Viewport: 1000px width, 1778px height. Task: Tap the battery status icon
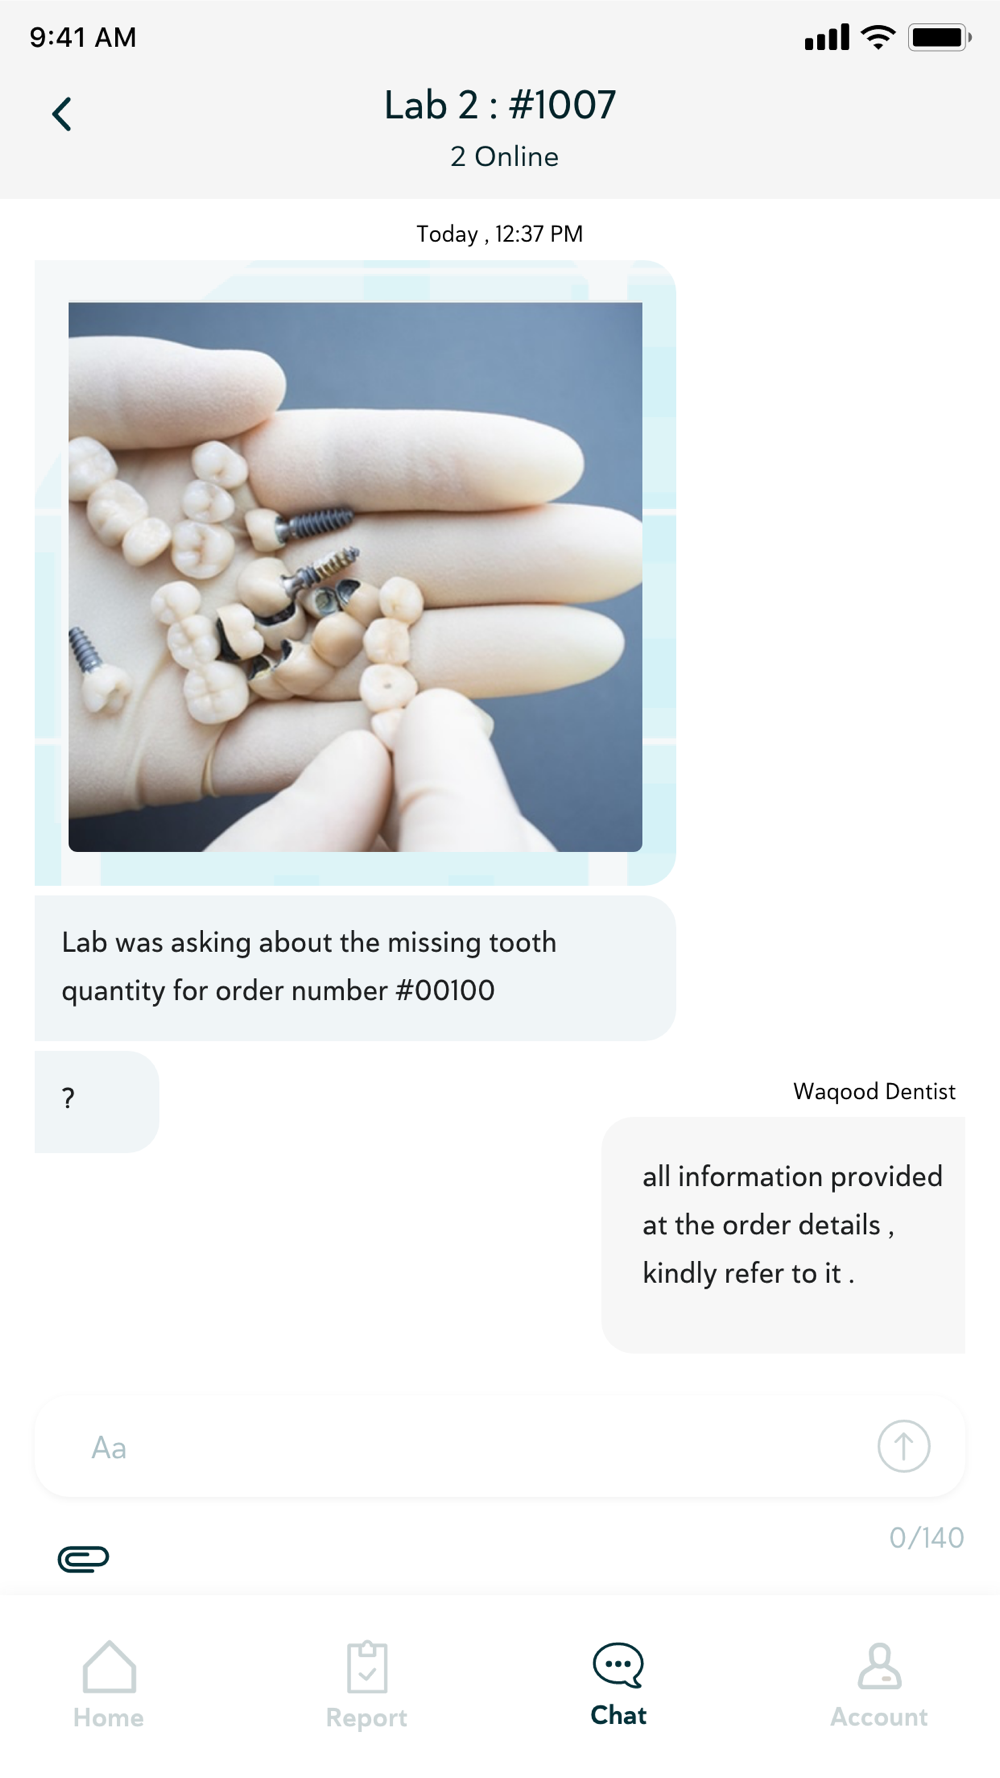pos(939,38)
